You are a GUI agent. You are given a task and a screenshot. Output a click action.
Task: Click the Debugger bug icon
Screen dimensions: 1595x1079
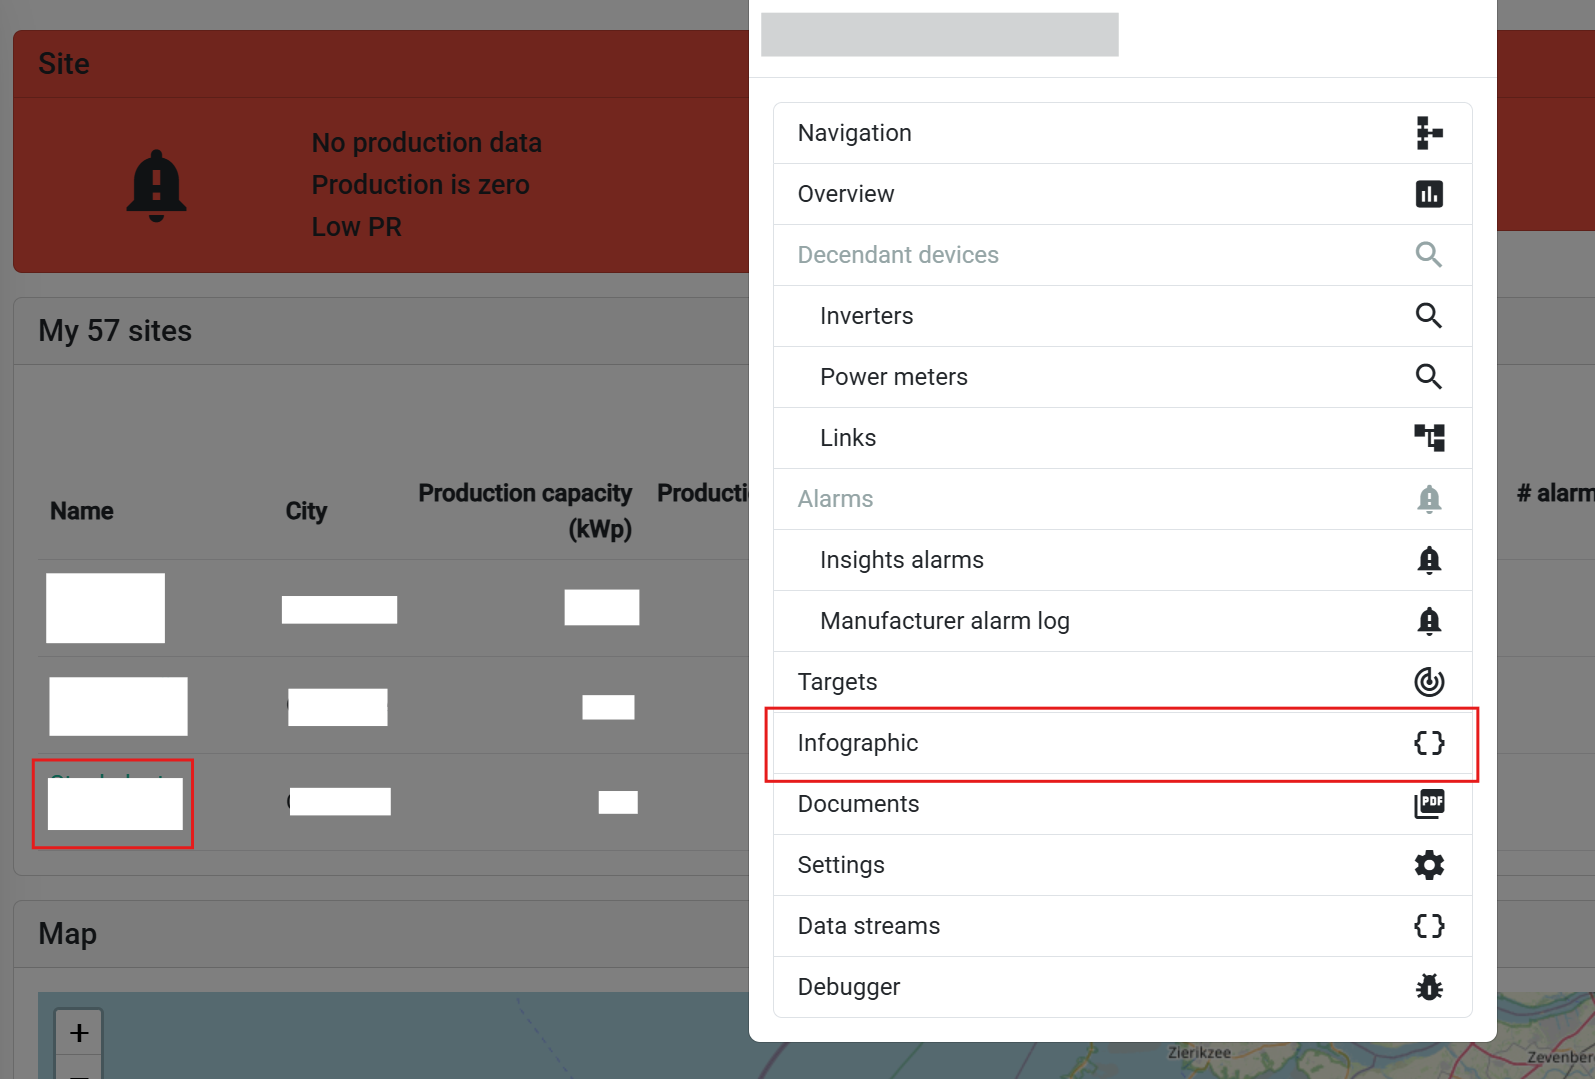(1429, 987)
